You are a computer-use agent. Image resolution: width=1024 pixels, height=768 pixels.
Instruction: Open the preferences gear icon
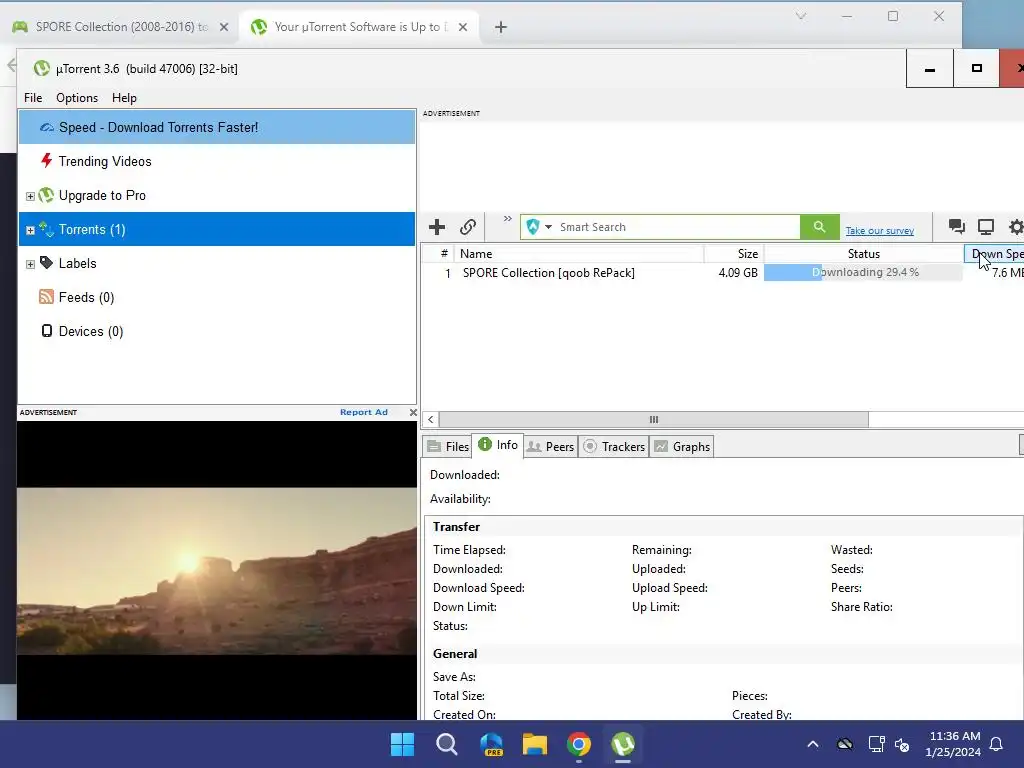[x=1016, y=227]
